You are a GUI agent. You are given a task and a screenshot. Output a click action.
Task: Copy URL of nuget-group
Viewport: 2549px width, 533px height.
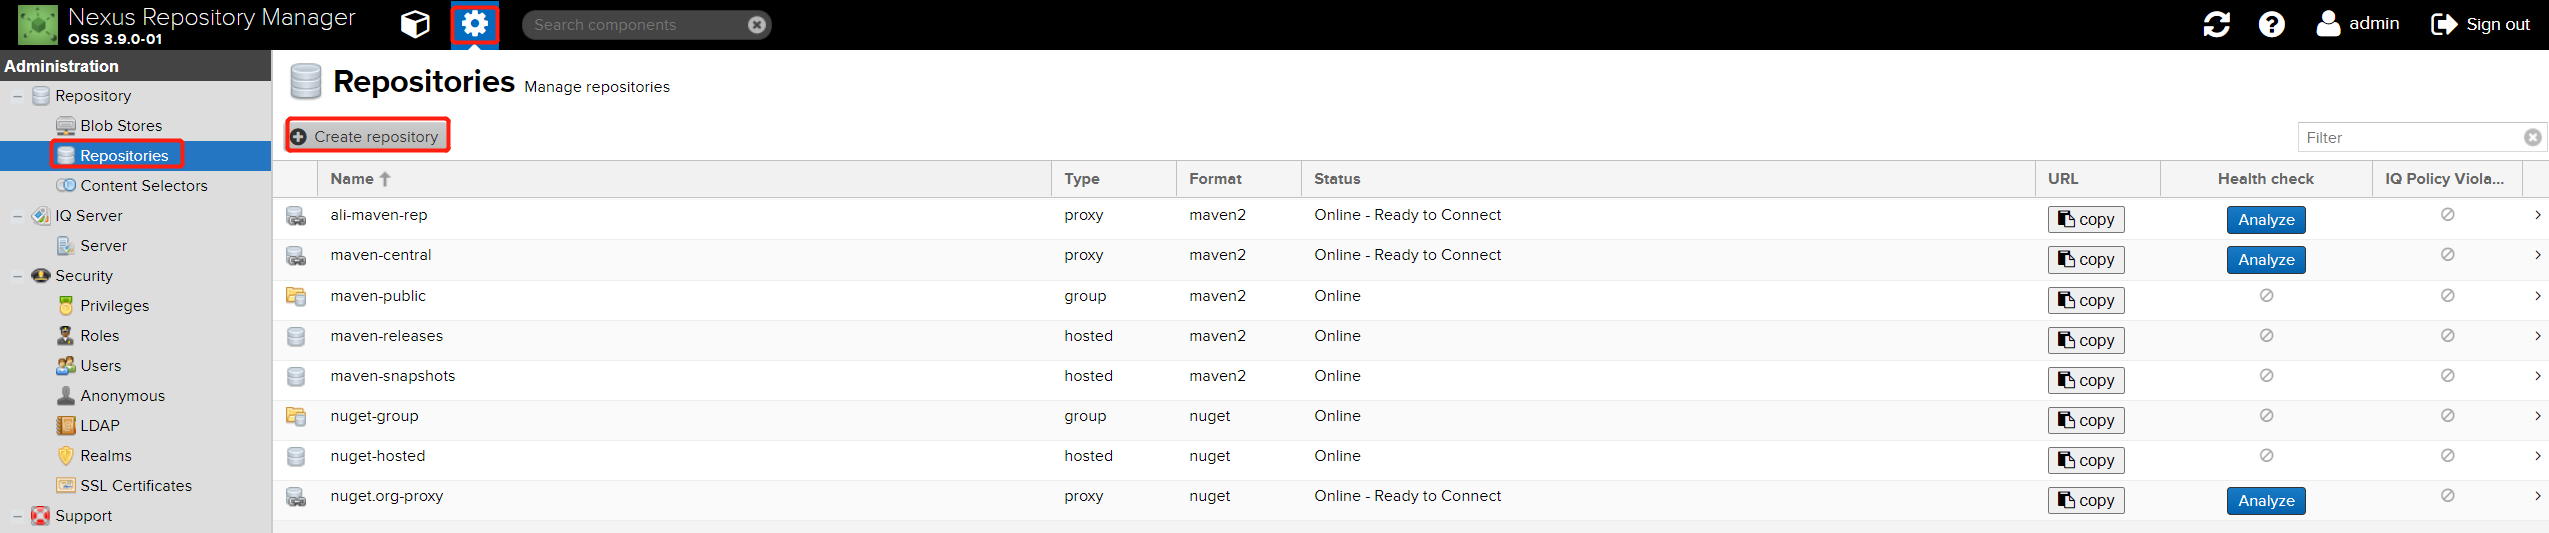(x=2086, y=421)
